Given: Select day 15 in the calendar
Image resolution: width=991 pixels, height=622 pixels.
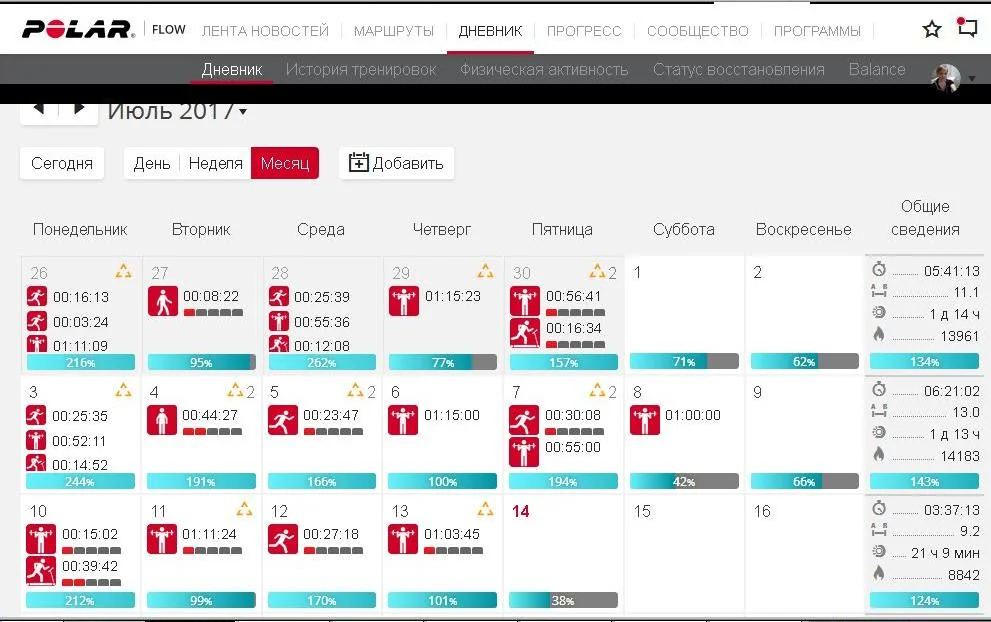Looking at the screenshot, I should point(641,511).
